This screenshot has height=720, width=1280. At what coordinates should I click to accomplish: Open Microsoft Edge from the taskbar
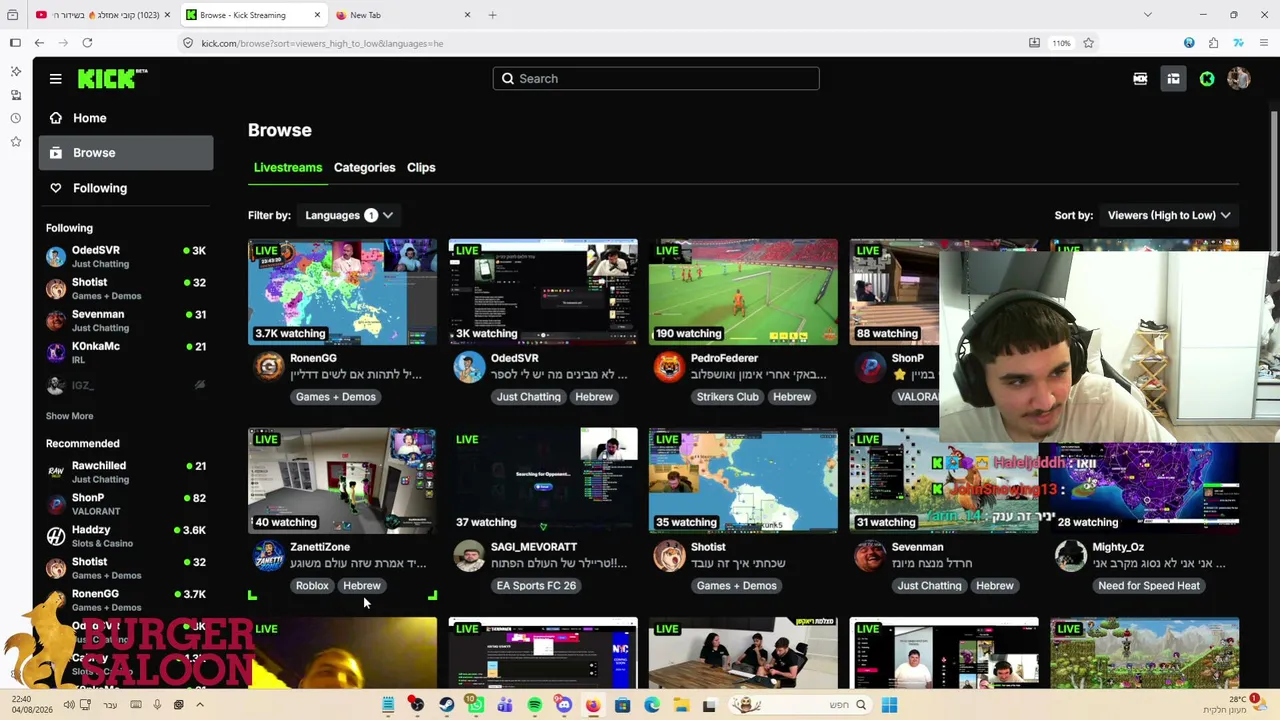[x=651, y=705]
